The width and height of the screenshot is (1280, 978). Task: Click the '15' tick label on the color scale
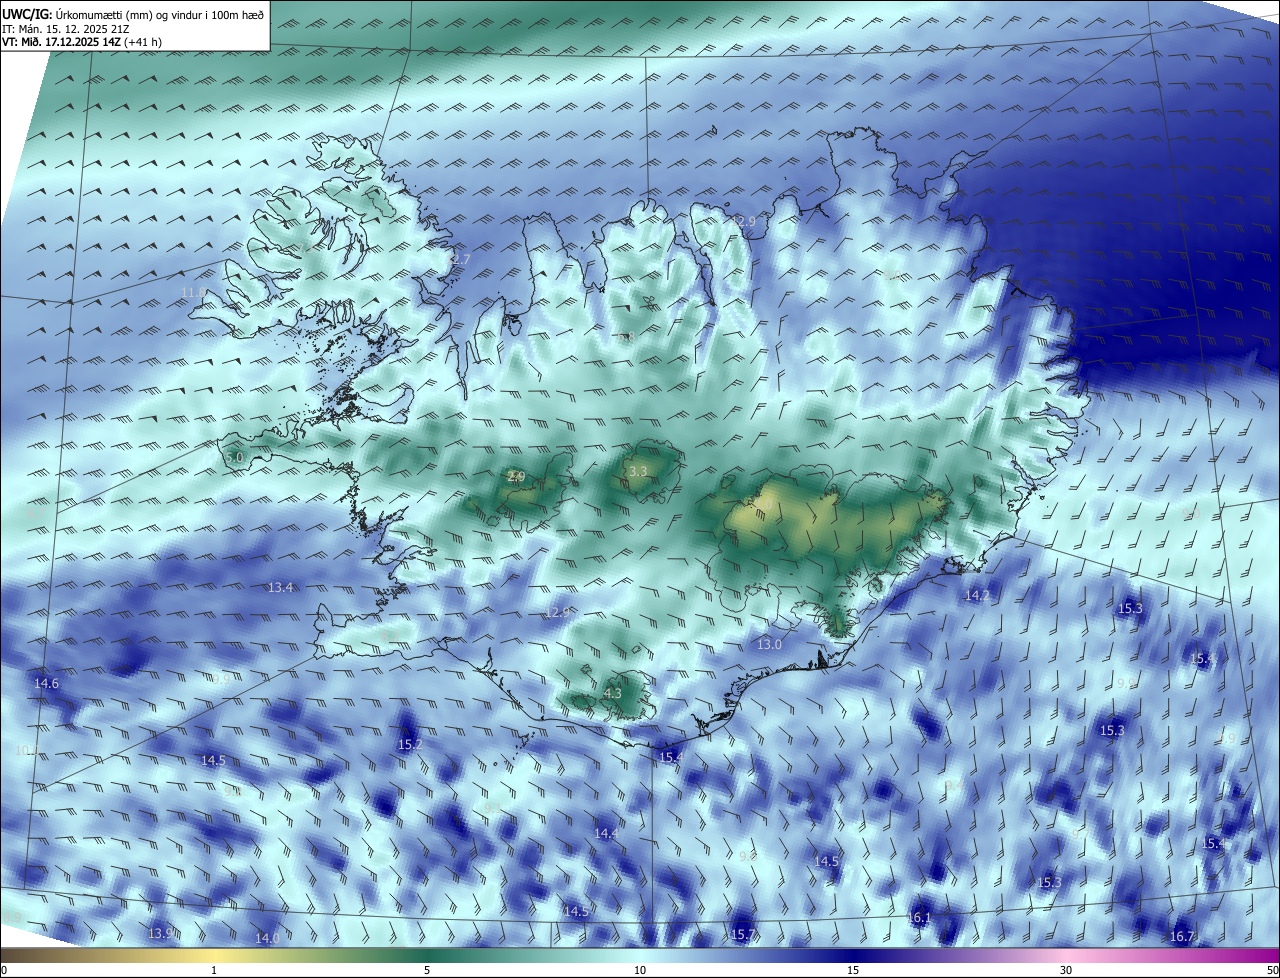pos(853,970)
